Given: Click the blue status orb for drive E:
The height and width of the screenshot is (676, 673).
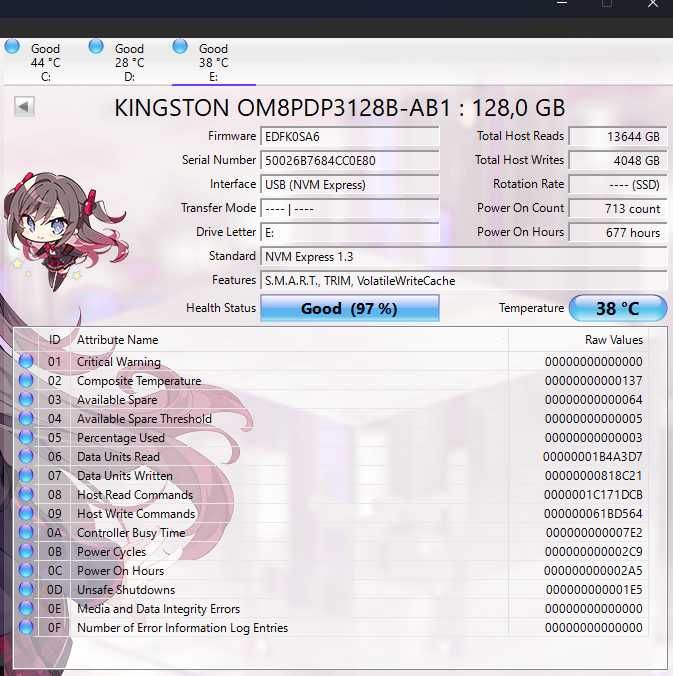Looking at the screenshot, I should 180,47.
